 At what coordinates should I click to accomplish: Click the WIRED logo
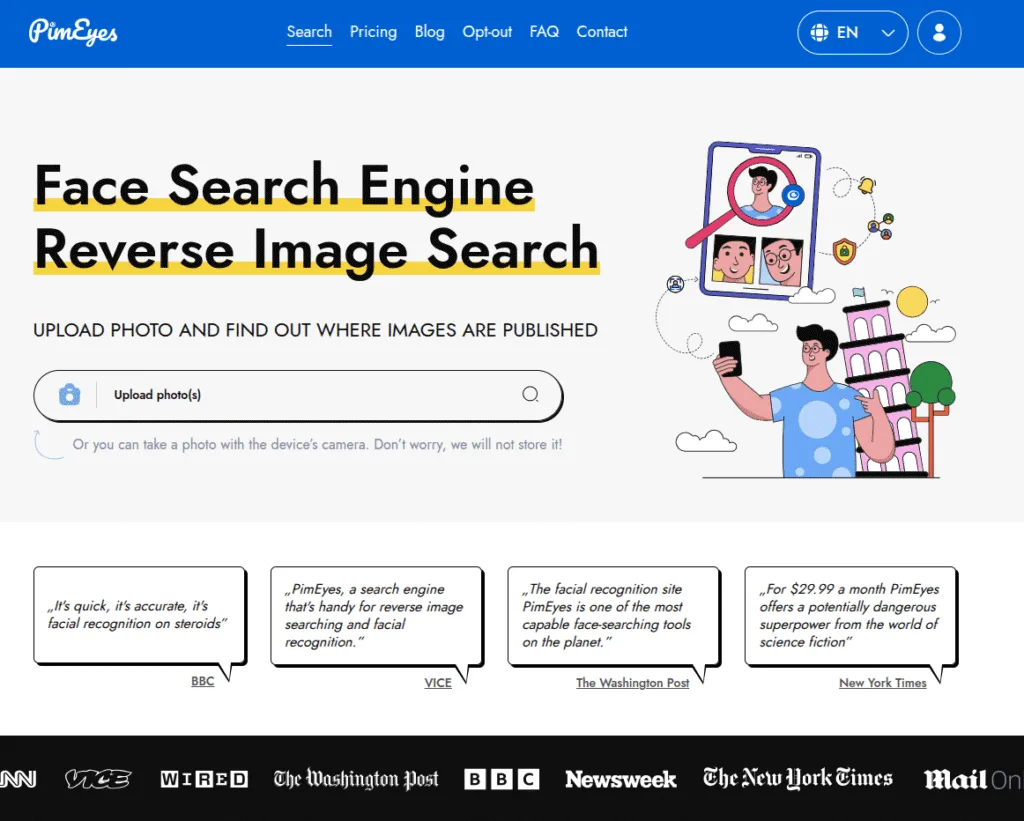pyautogui.click(x=204, y=779)
